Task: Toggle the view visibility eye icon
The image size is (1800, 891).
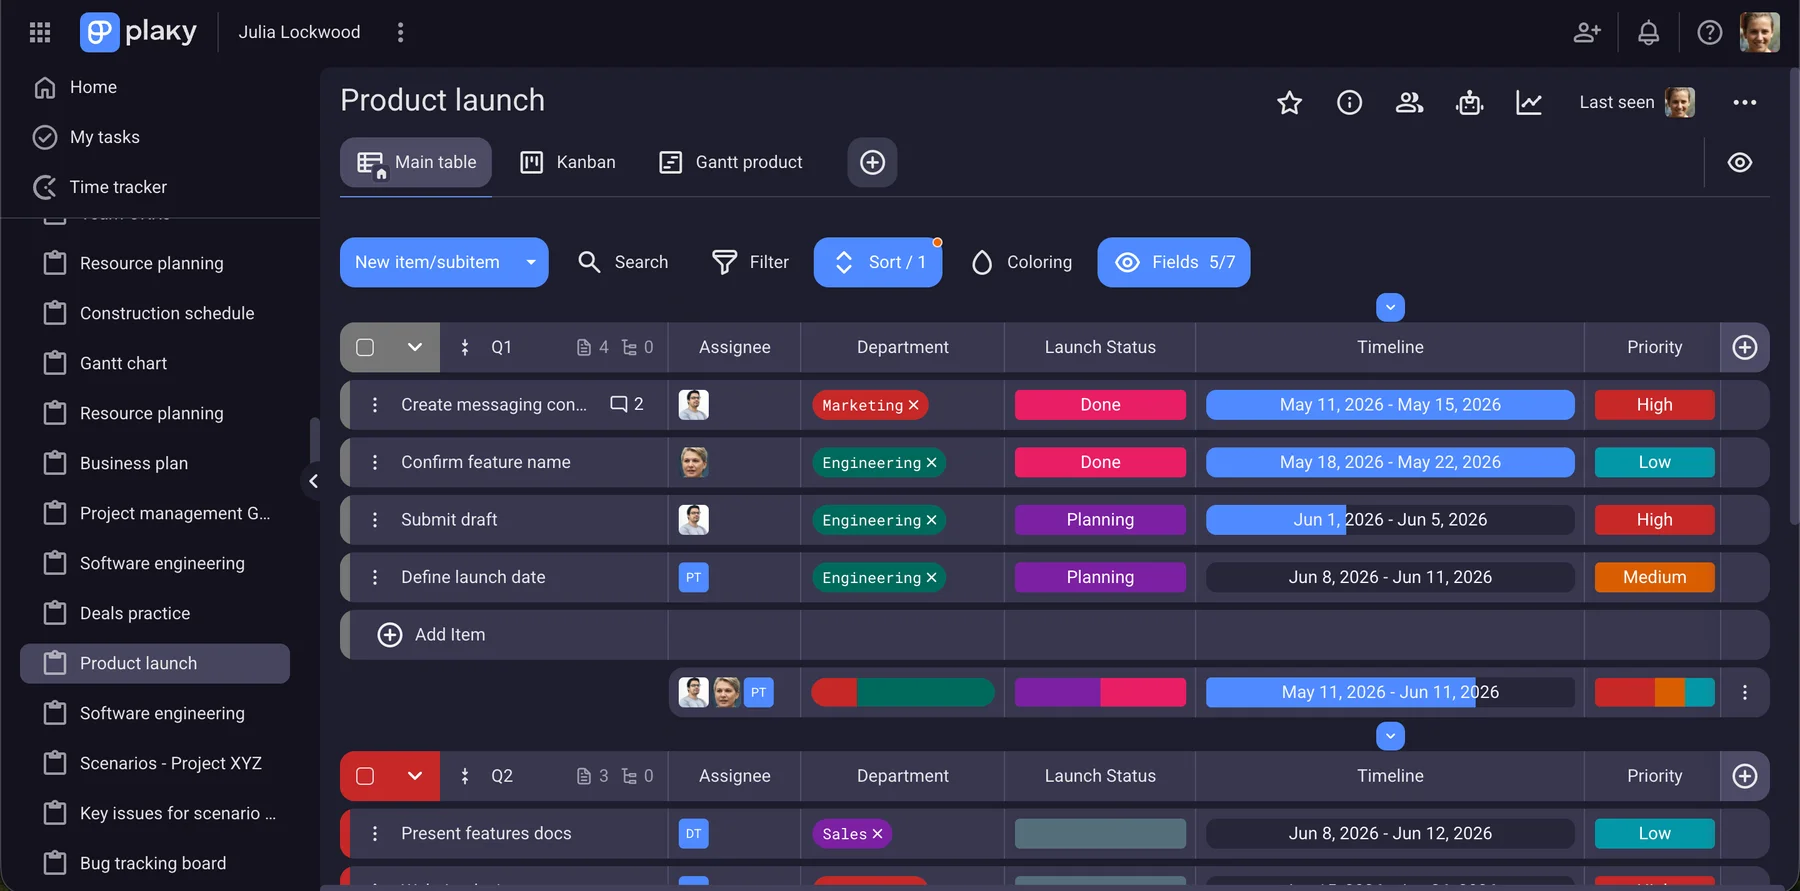Action: 1740,162
